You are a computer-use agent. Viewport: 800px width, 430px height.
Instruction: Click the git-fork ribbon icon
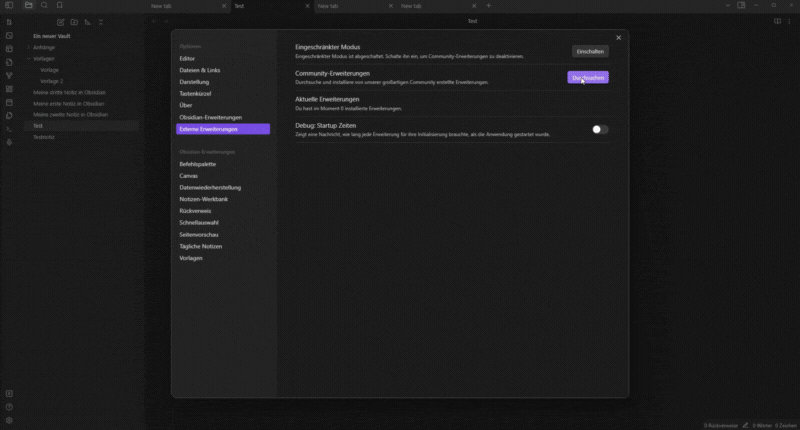click(x=9, y=75)
